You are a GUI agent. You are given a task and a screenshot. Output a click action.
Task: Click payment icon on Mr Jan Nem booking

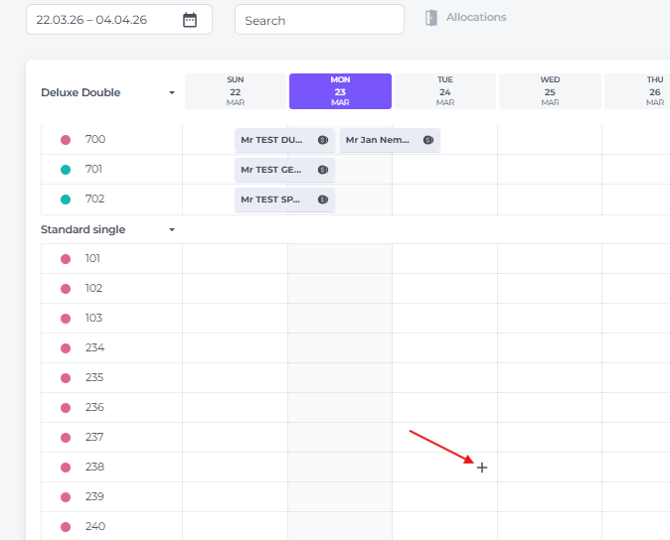pos(428,140)
